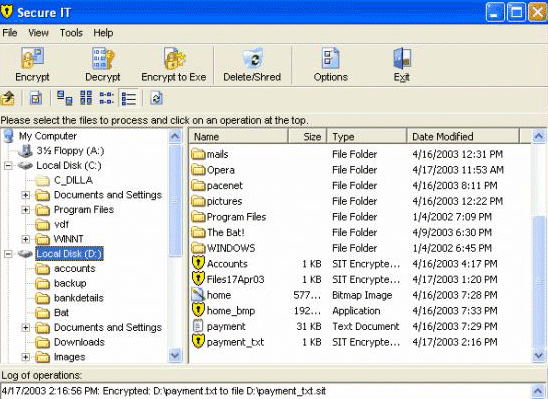This screenshot has width=548, height=399.
Task: Expand the WINNT folder node
Action: click(x=26, y=239)
